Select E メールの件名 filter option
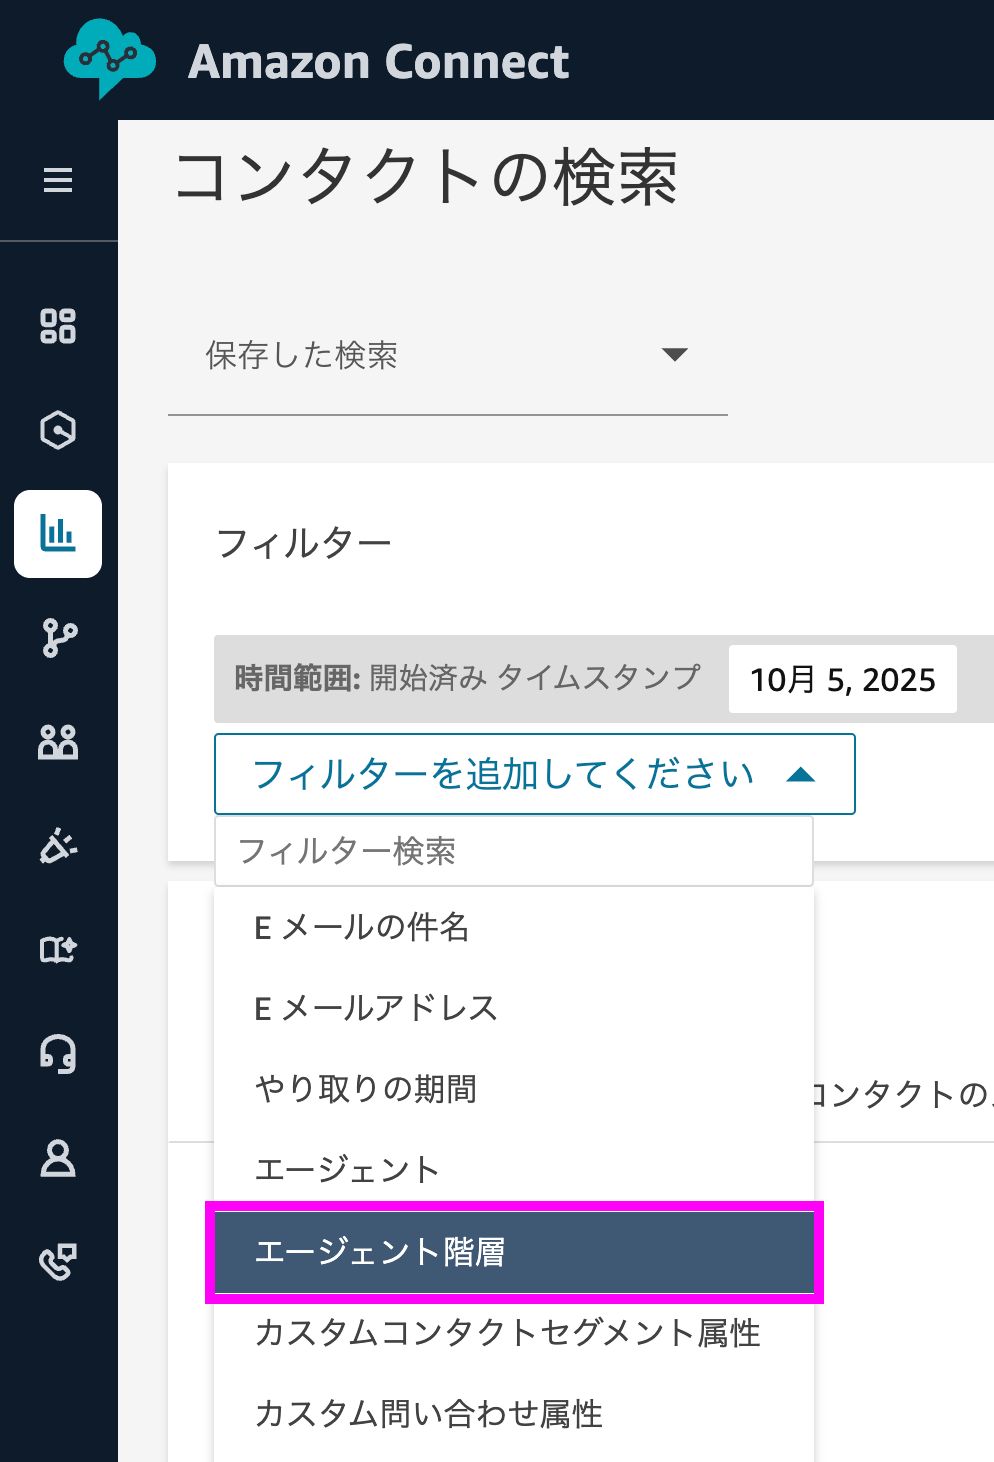The width and height of the screenshot is (994, 1462). (x=362, y=927)
